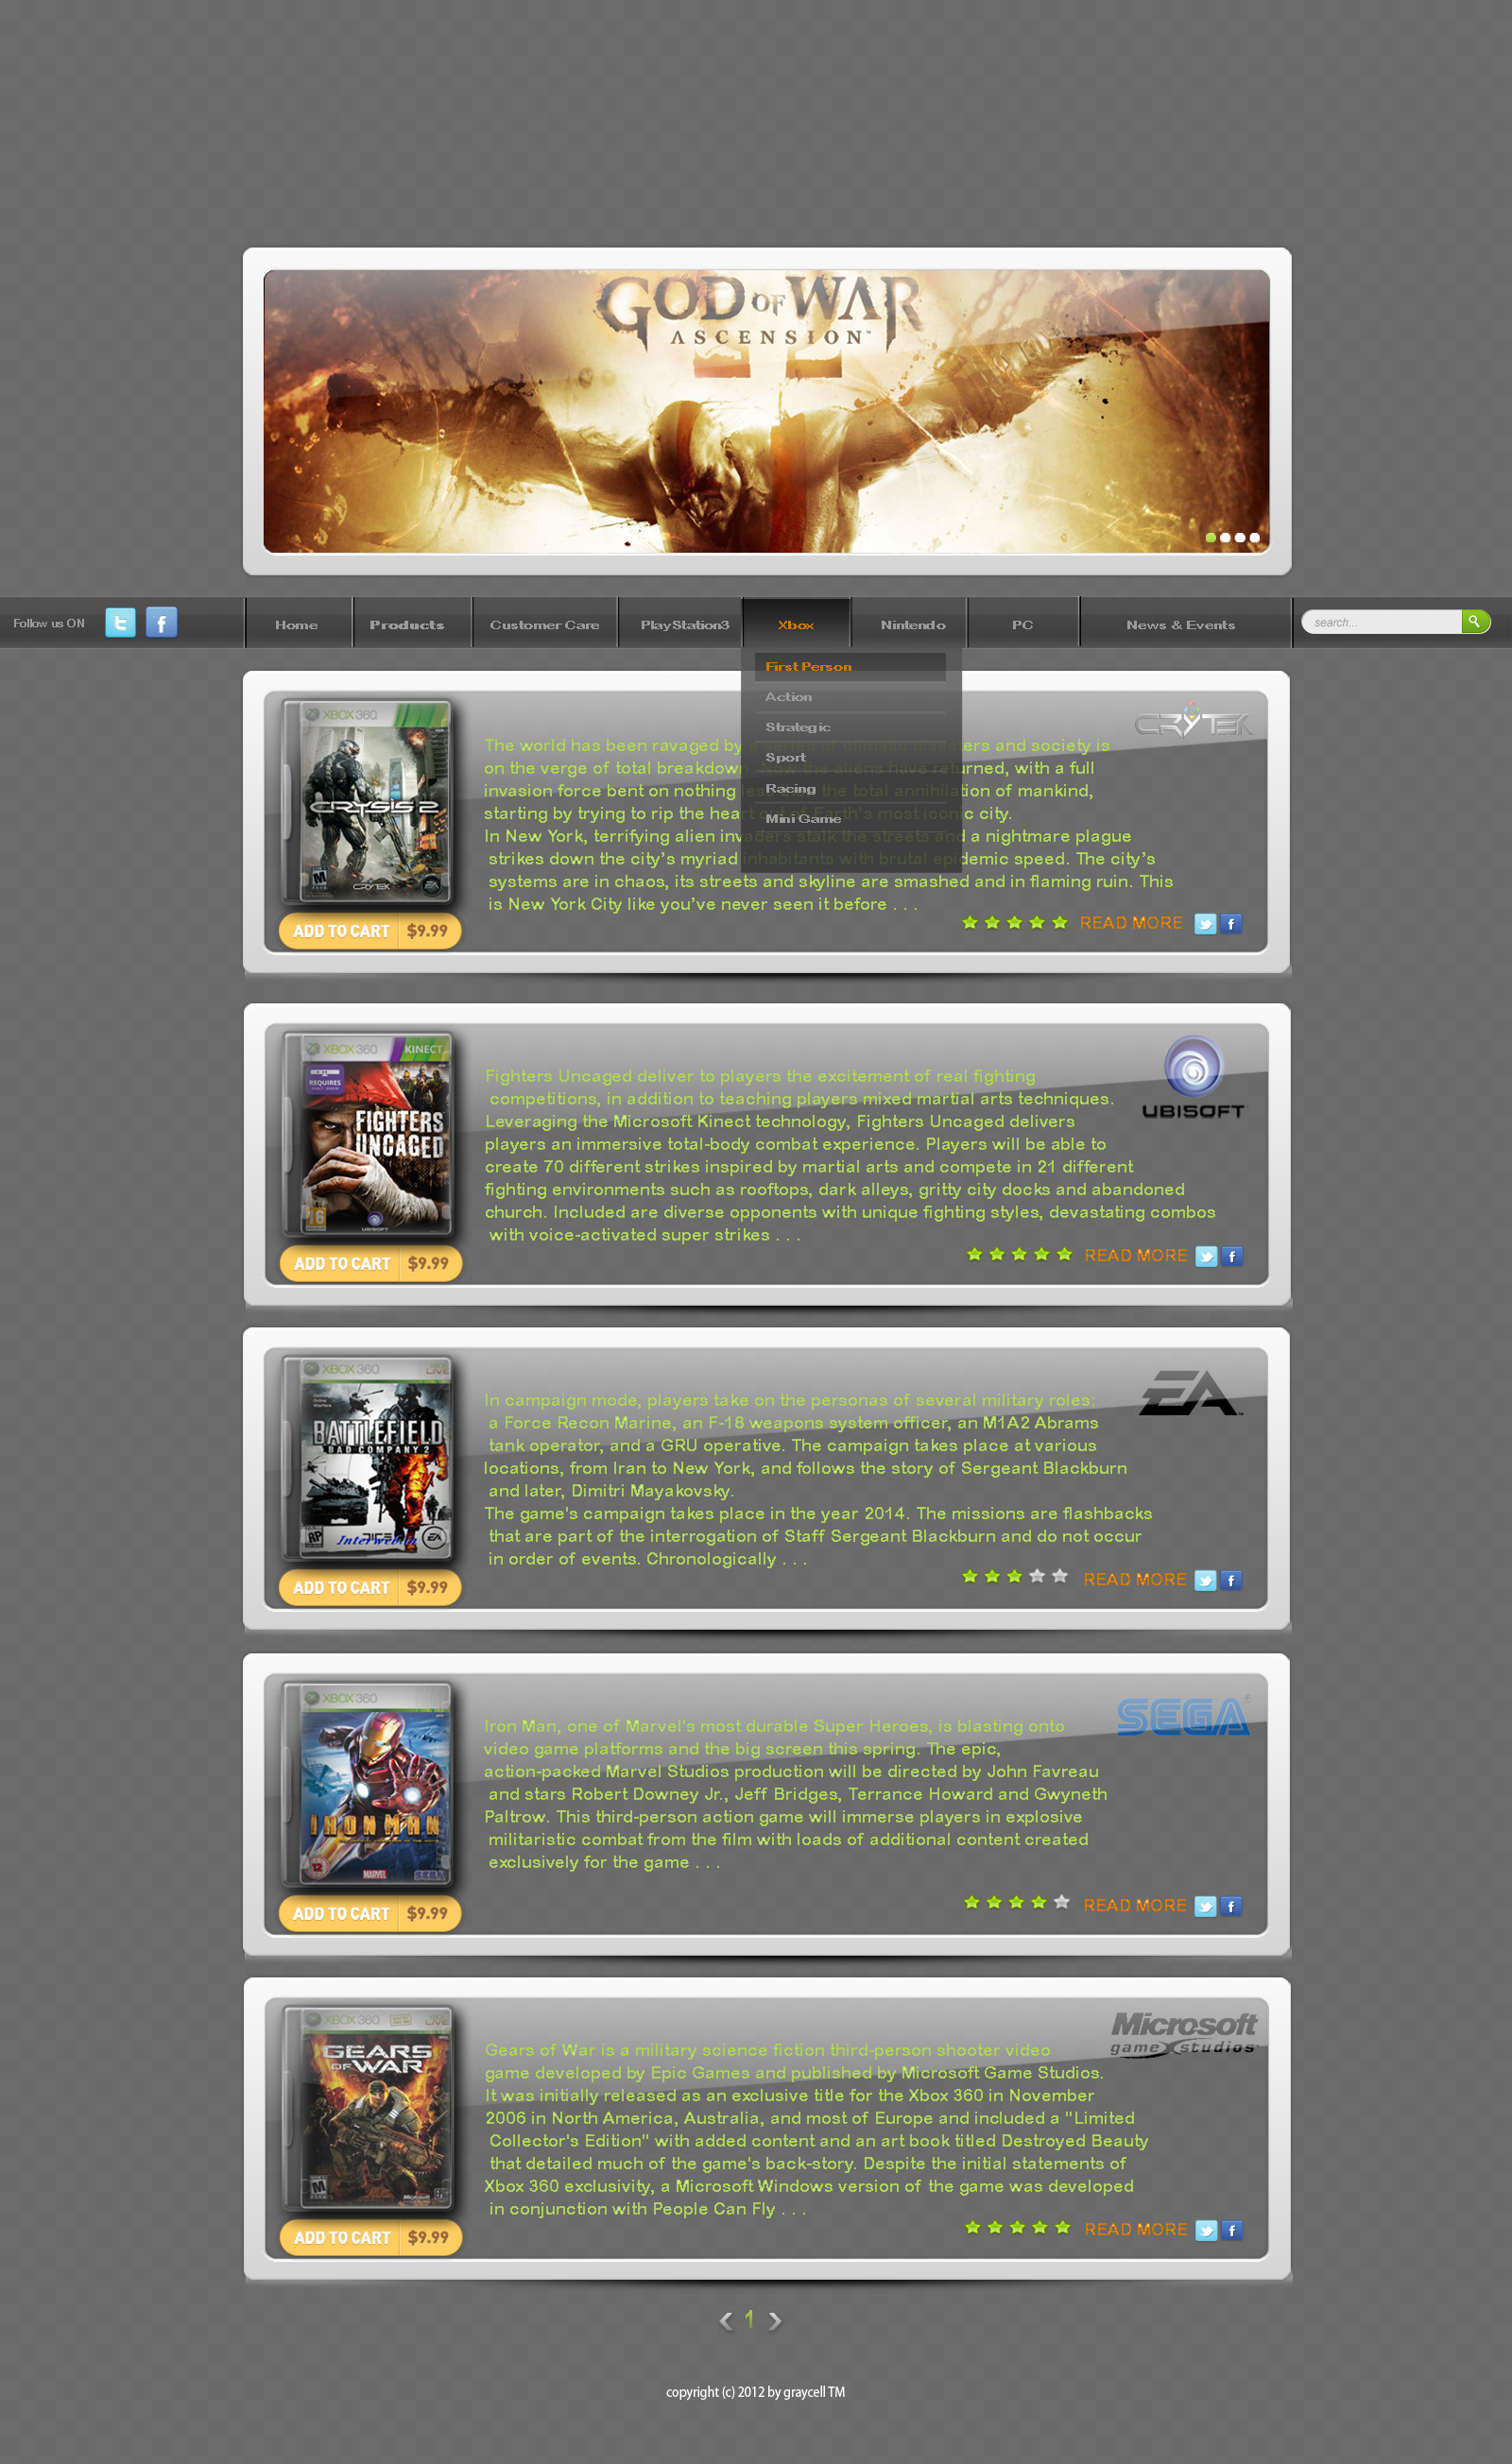The image size is (1512, 2464).
Task: Open the highlighted Xbox menu
Action: (796, 625)
